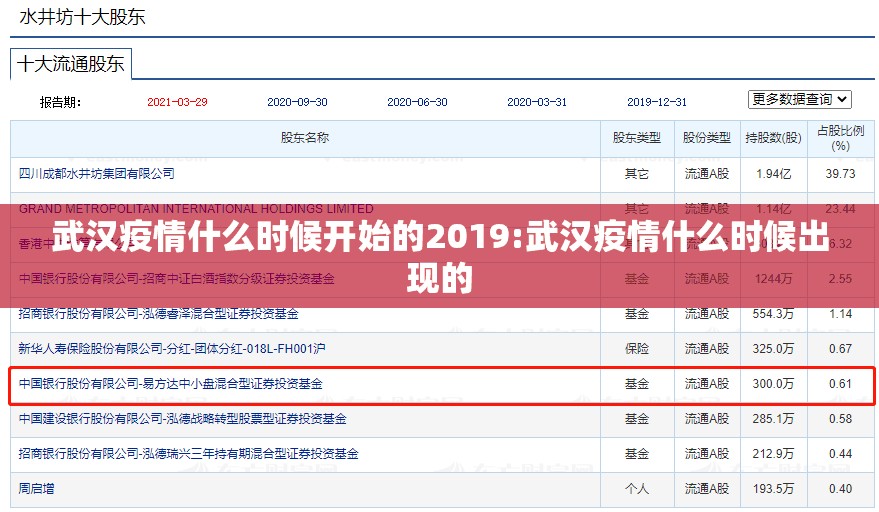The image size is (879, 512).
Task: Switch to report period 2020-03-31
Action: (537, 102)
